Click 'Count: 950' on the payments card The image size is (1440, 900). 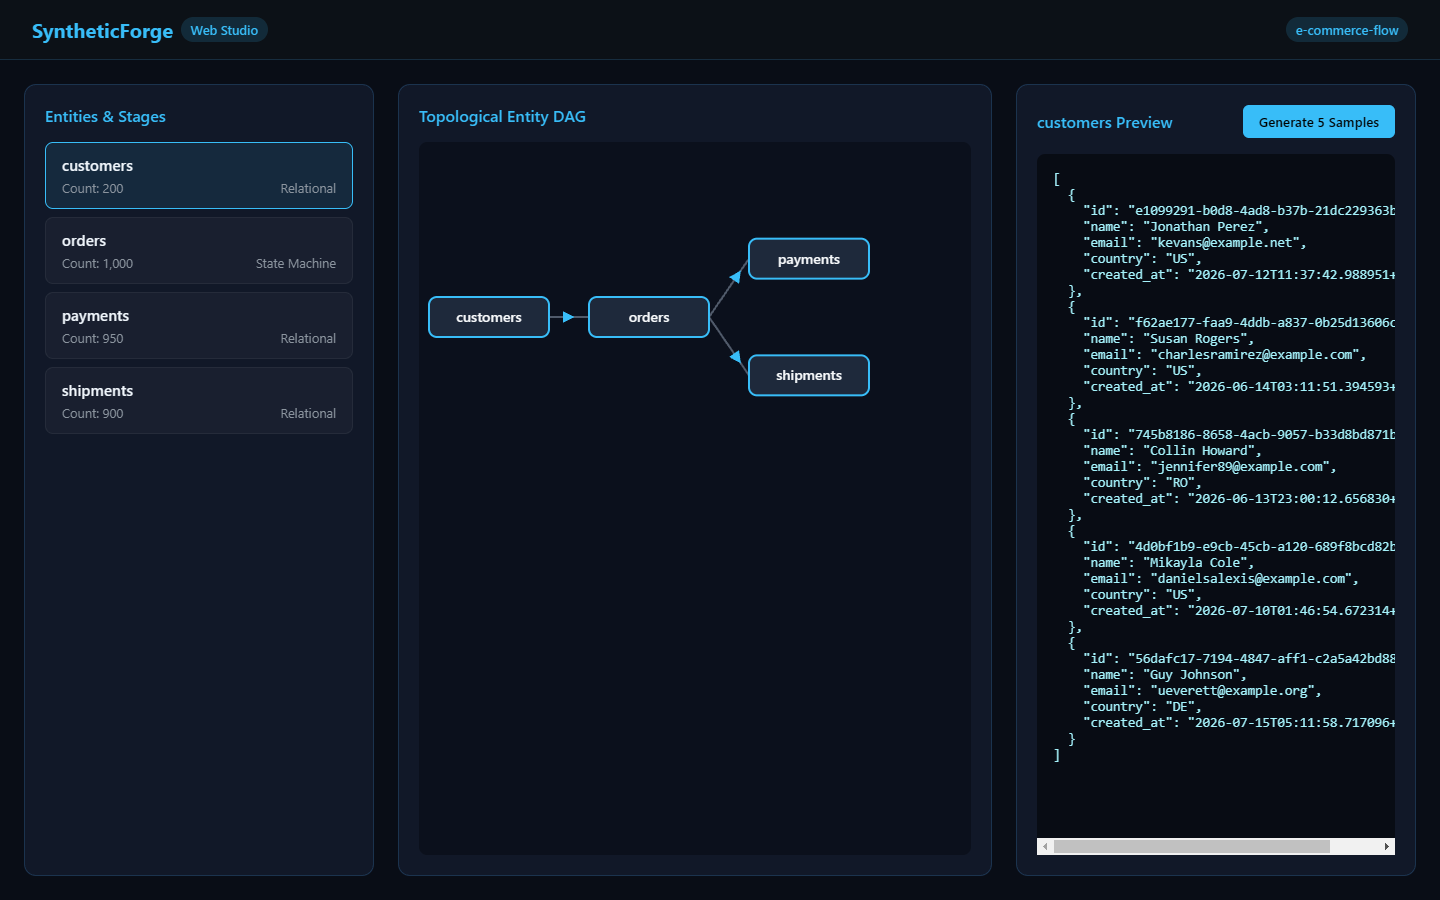(93, 338)
